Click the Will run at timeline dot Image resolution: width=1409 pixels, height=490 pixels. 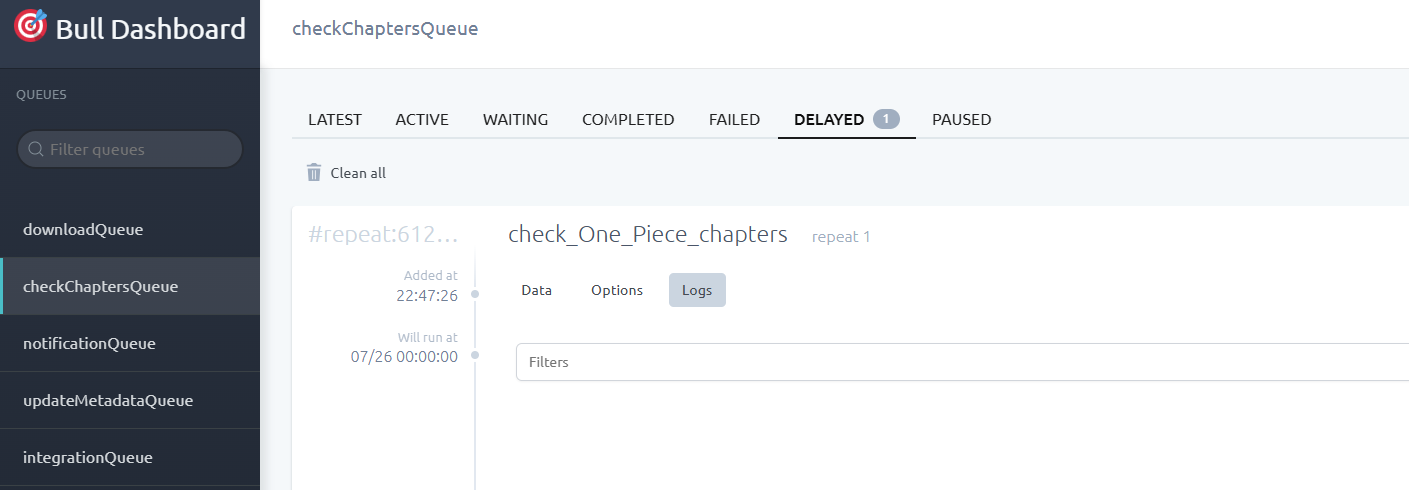(x=475, y=355)
